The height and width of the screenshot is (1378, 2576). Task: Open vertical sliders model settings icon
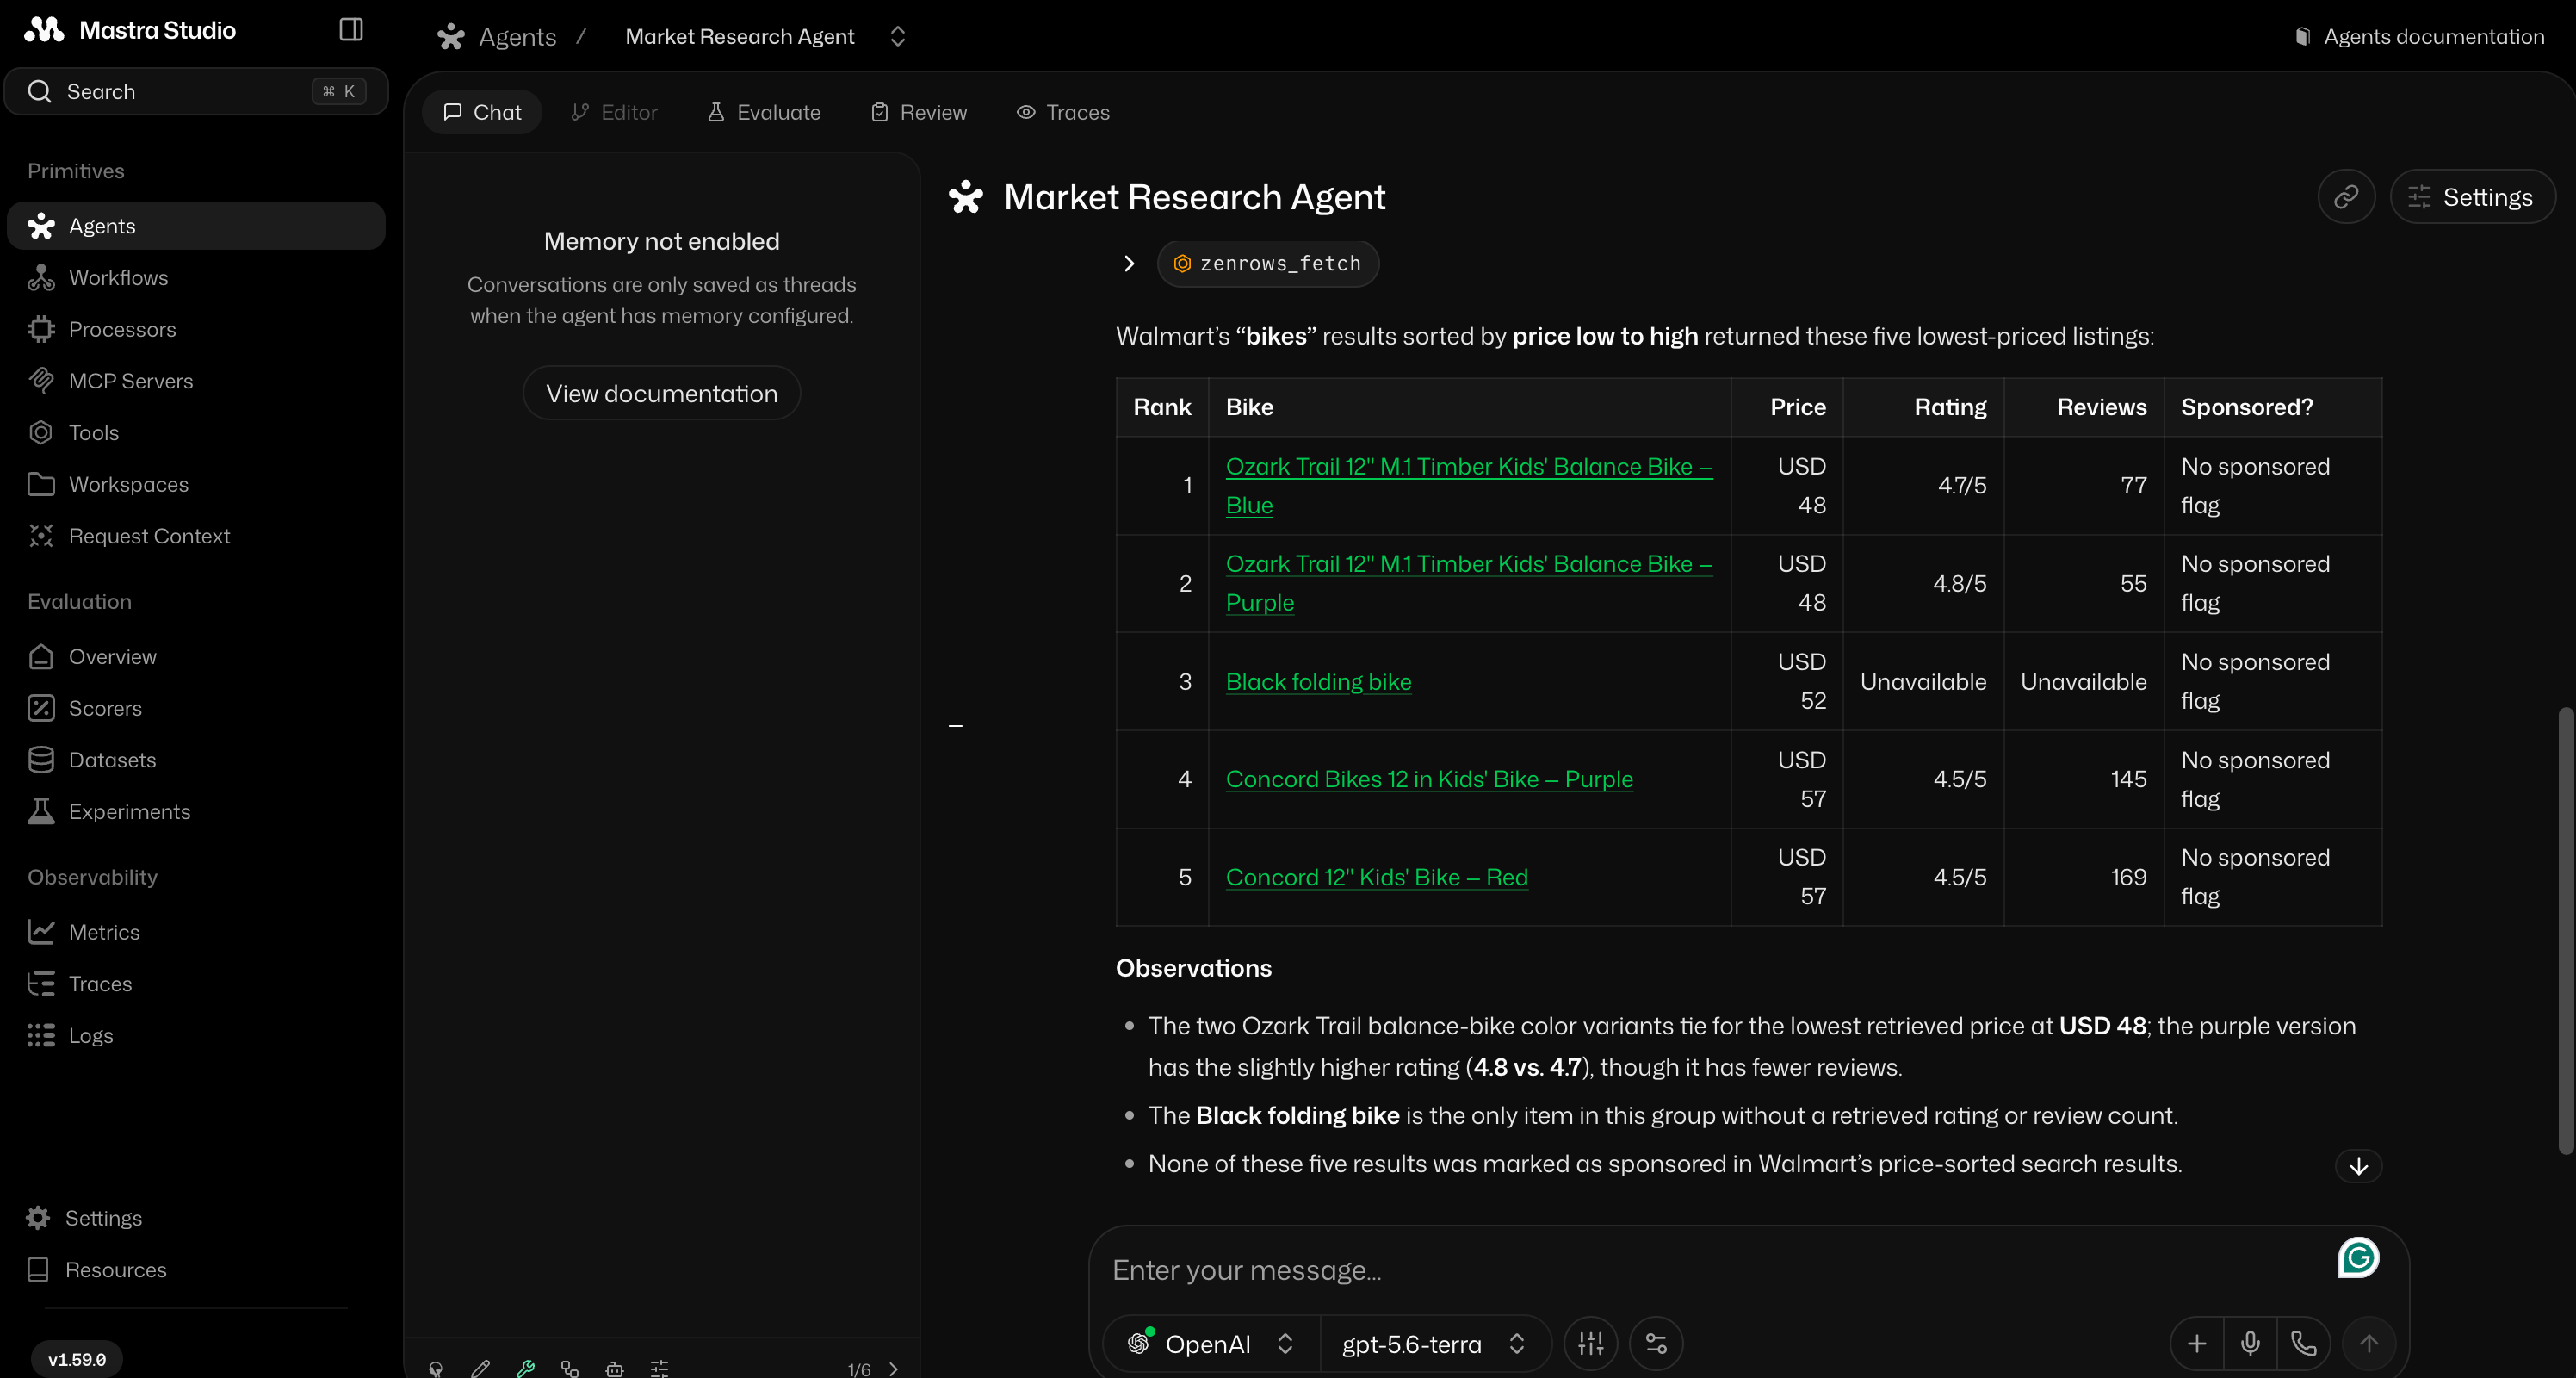(1591, 1344)
